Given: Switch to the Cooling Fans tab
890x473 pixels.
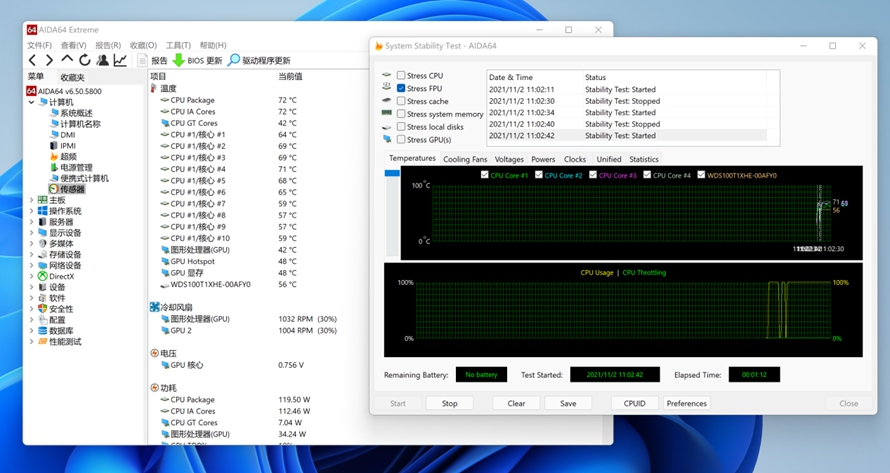Looking at the screenshot, I should 465,159.
